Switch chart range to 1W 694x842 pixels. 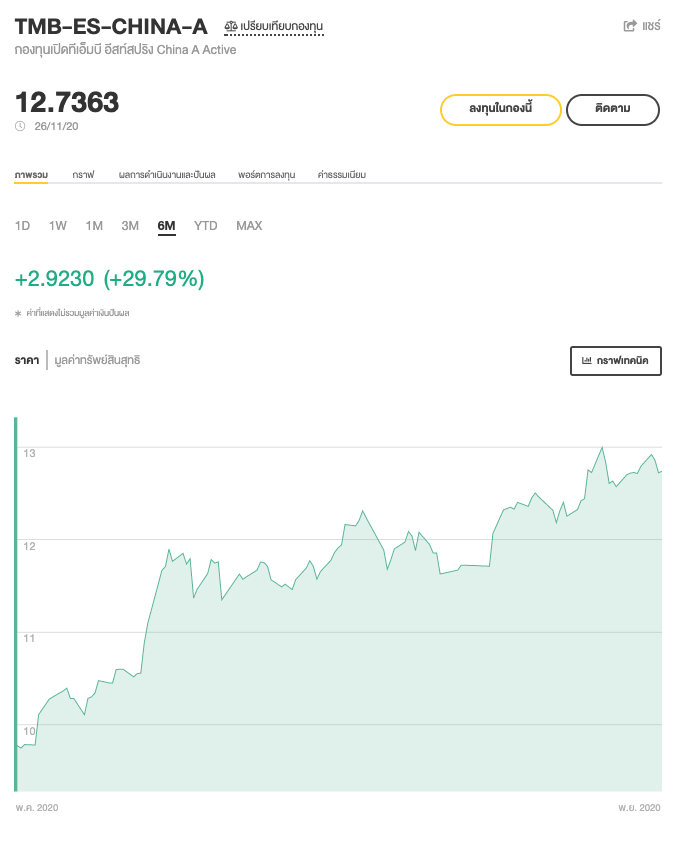tap(58, 226)
